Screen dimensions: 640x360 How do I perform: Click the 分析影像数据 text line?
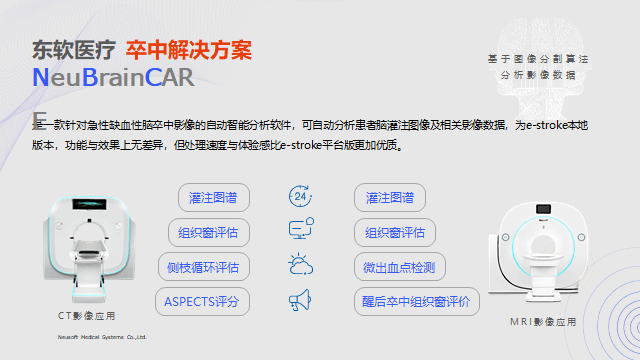coord(538,75)
